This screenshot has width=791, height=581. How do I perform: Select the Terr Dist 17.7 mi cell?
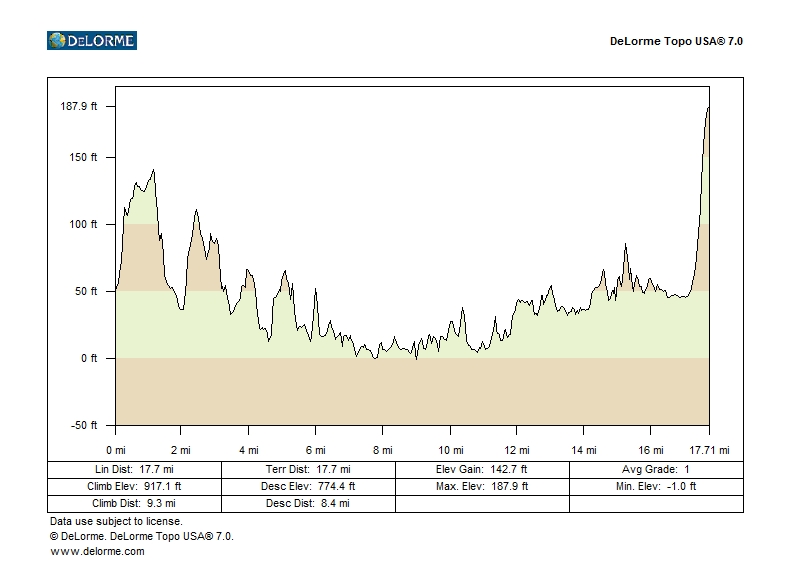pyautogui.click(x=308, y=469)
